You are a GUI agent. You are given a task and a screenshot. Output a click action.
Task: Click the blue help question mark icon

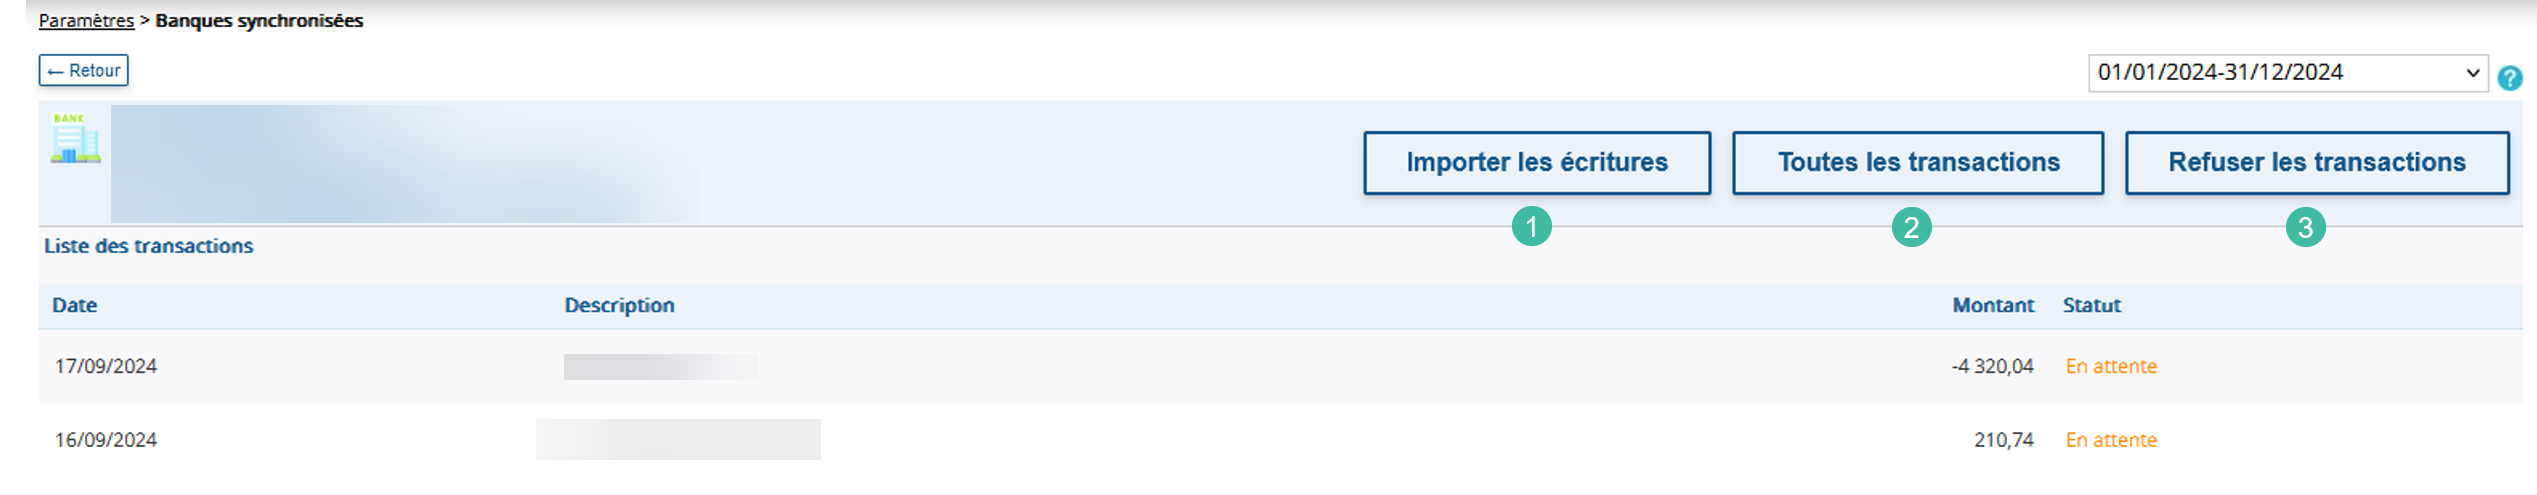[x=2509, y=78]
